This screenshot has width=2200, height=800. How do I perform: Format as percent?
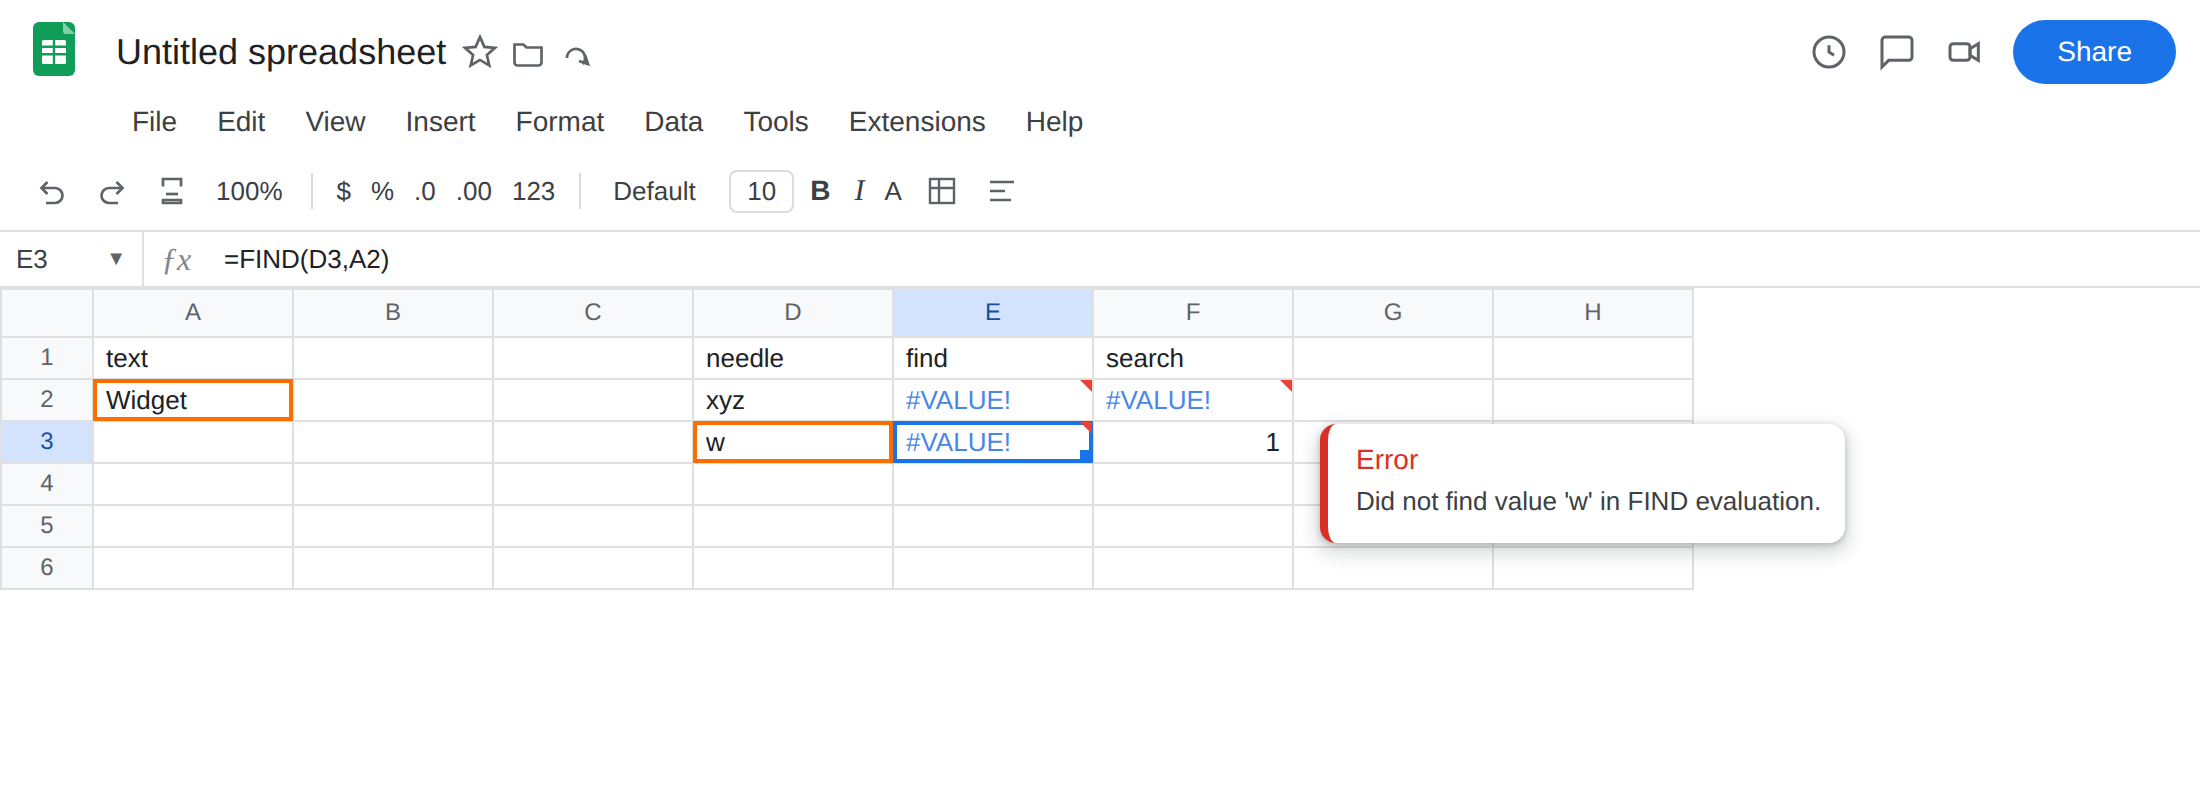point(382,191)
